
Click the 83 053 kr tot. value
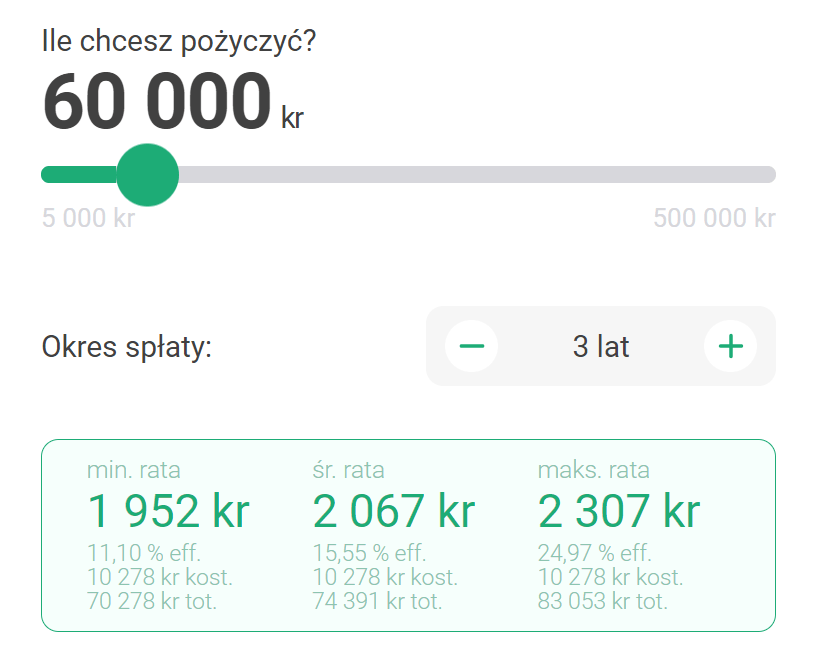click(x=602, y=601)
